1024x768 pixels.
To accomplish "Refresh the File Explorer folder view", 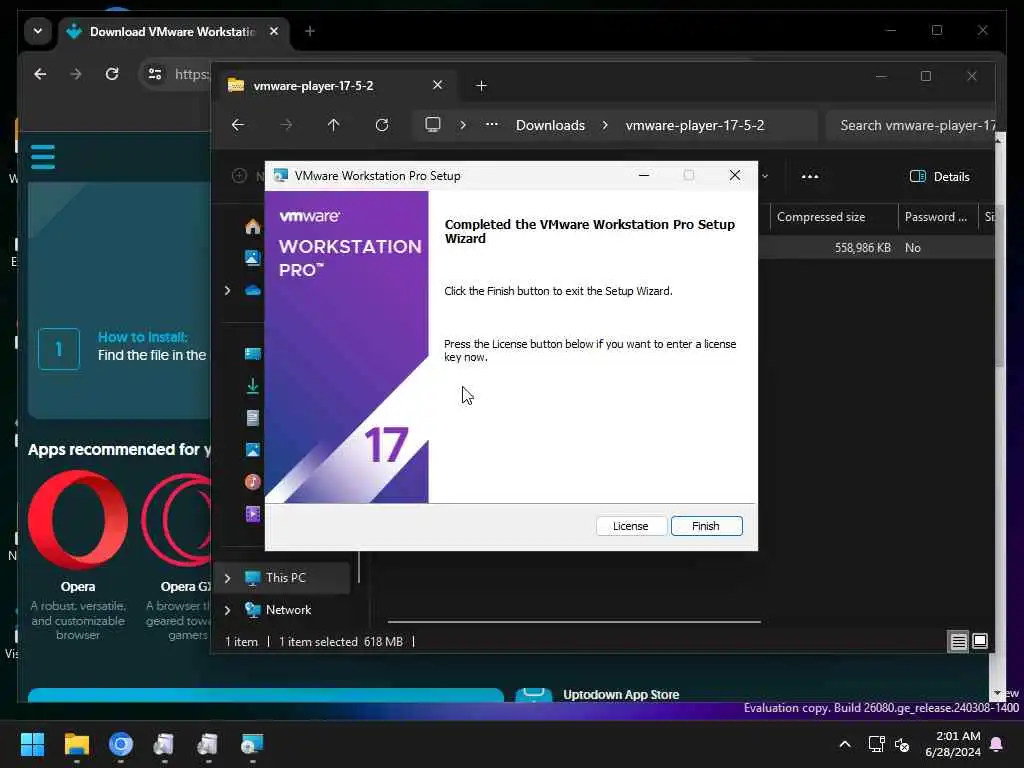I will (382, 125).
